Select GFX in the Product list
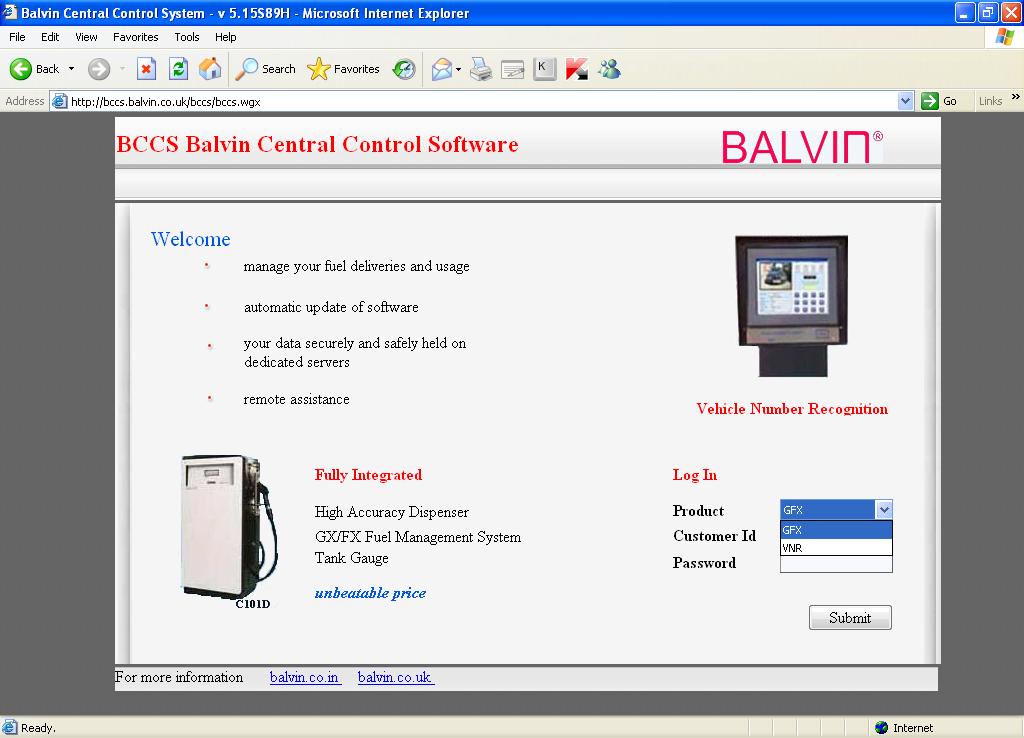The image size is (1024, 738). point(836,530)
